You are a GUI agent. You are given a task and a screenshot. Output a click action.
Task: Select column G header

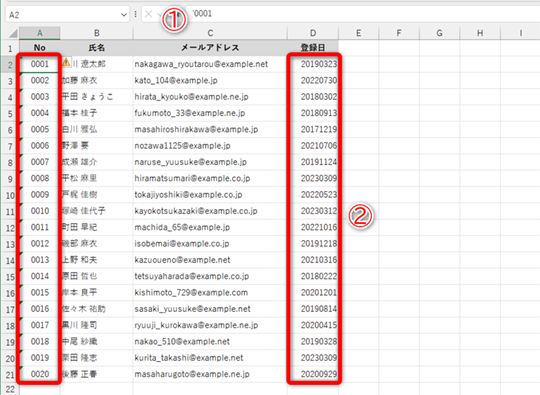coord(439,33)
